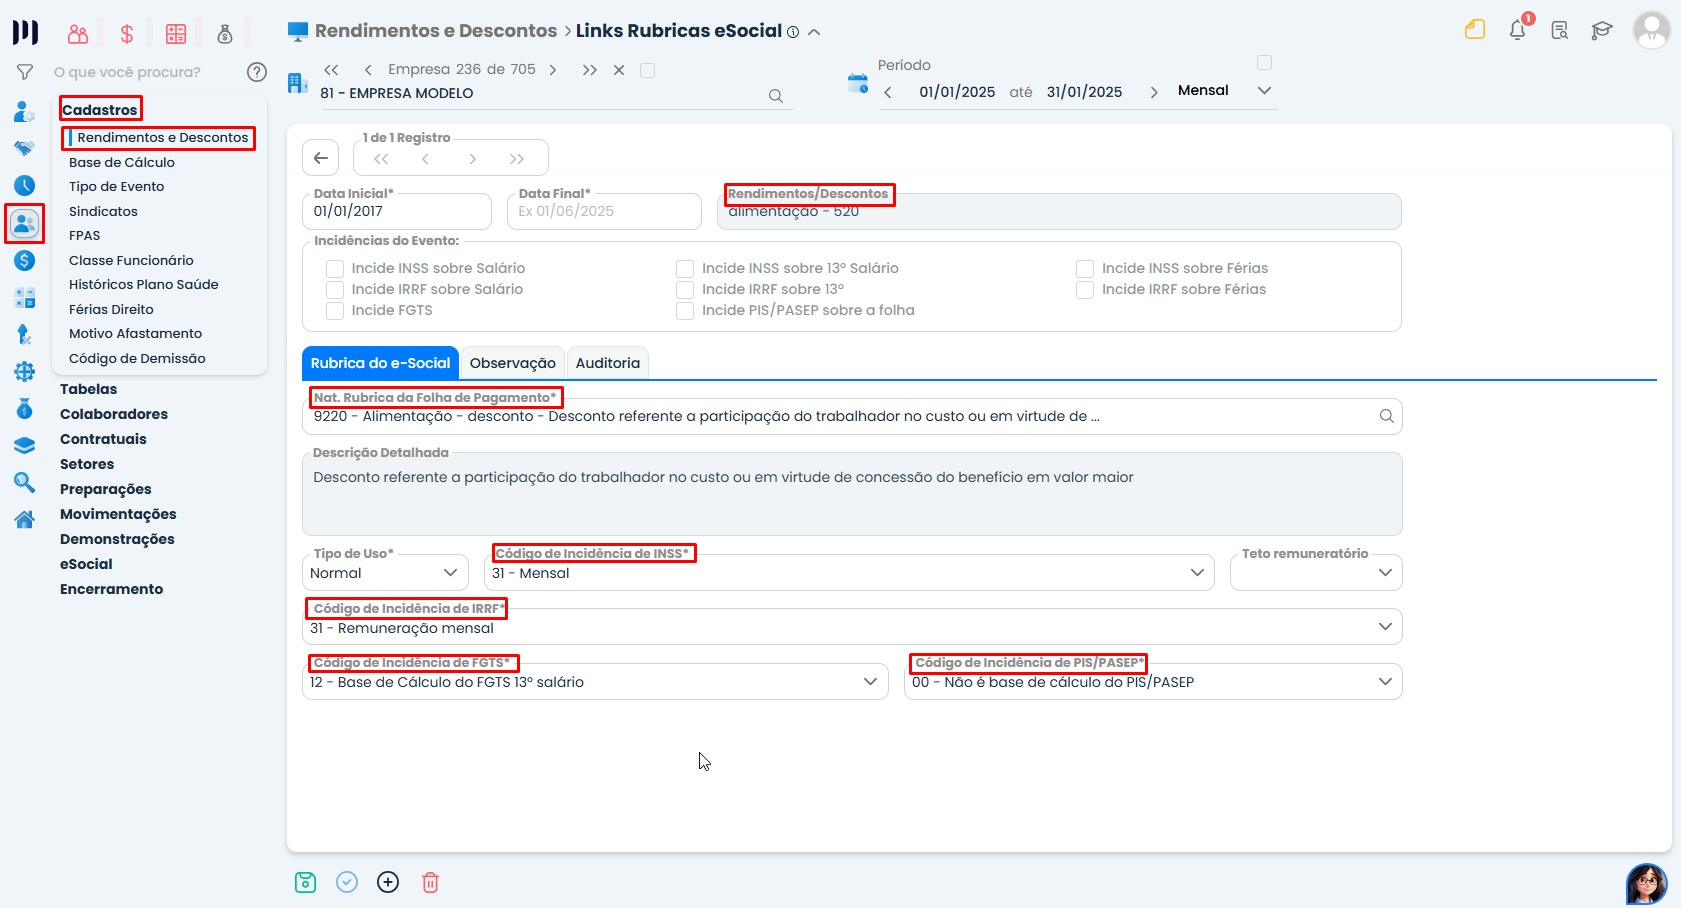
Task: Click the blue clock icon in sidebar
Action: (25, 185)
